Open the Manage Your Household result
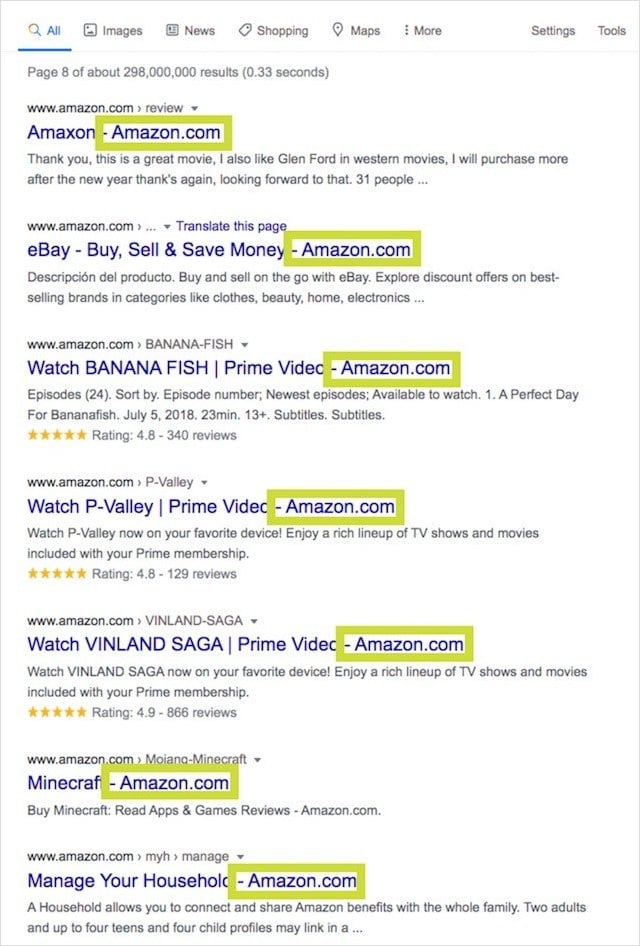The height and width of the screenshot is (946, 640). [126, 881]
